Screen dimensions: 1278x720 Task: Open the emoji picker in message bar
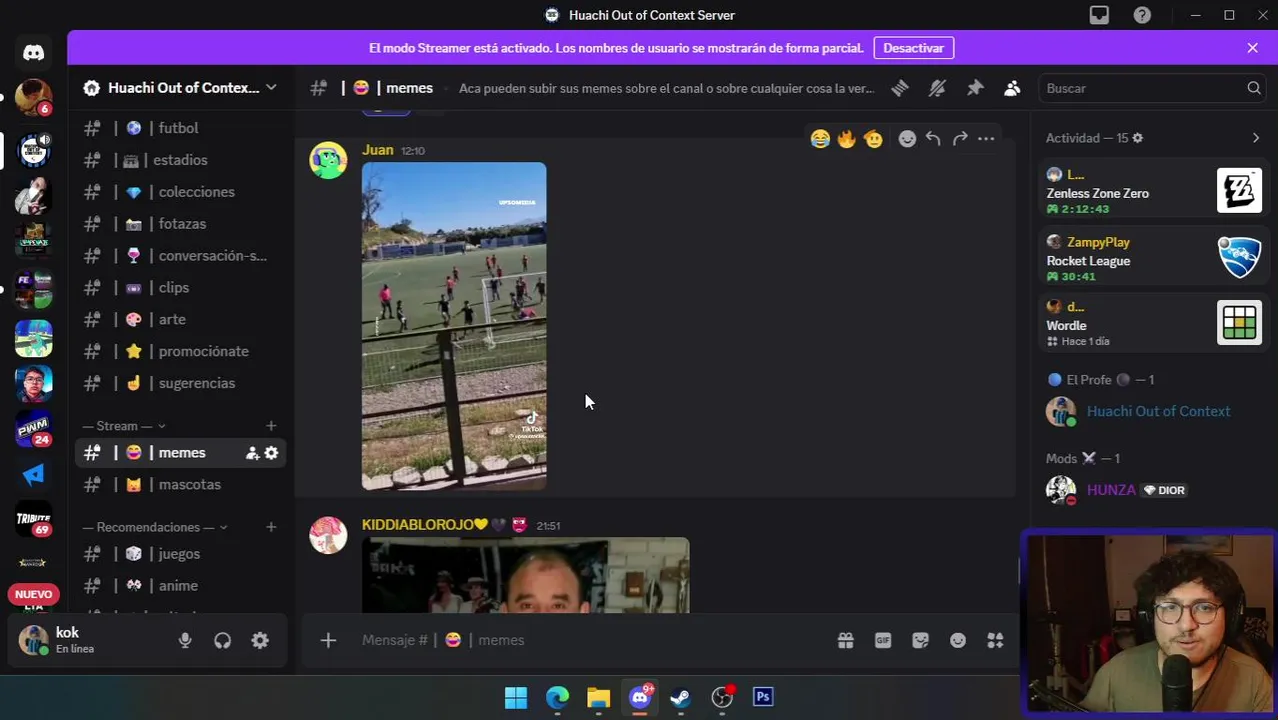tap(958, 640)
